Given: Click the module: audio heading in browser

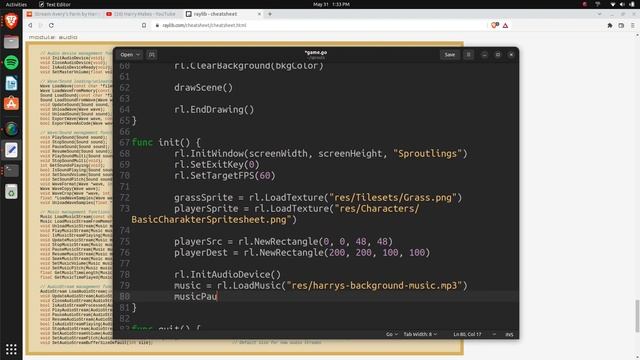Looking at the screenshot, I should tap(53, 37).
